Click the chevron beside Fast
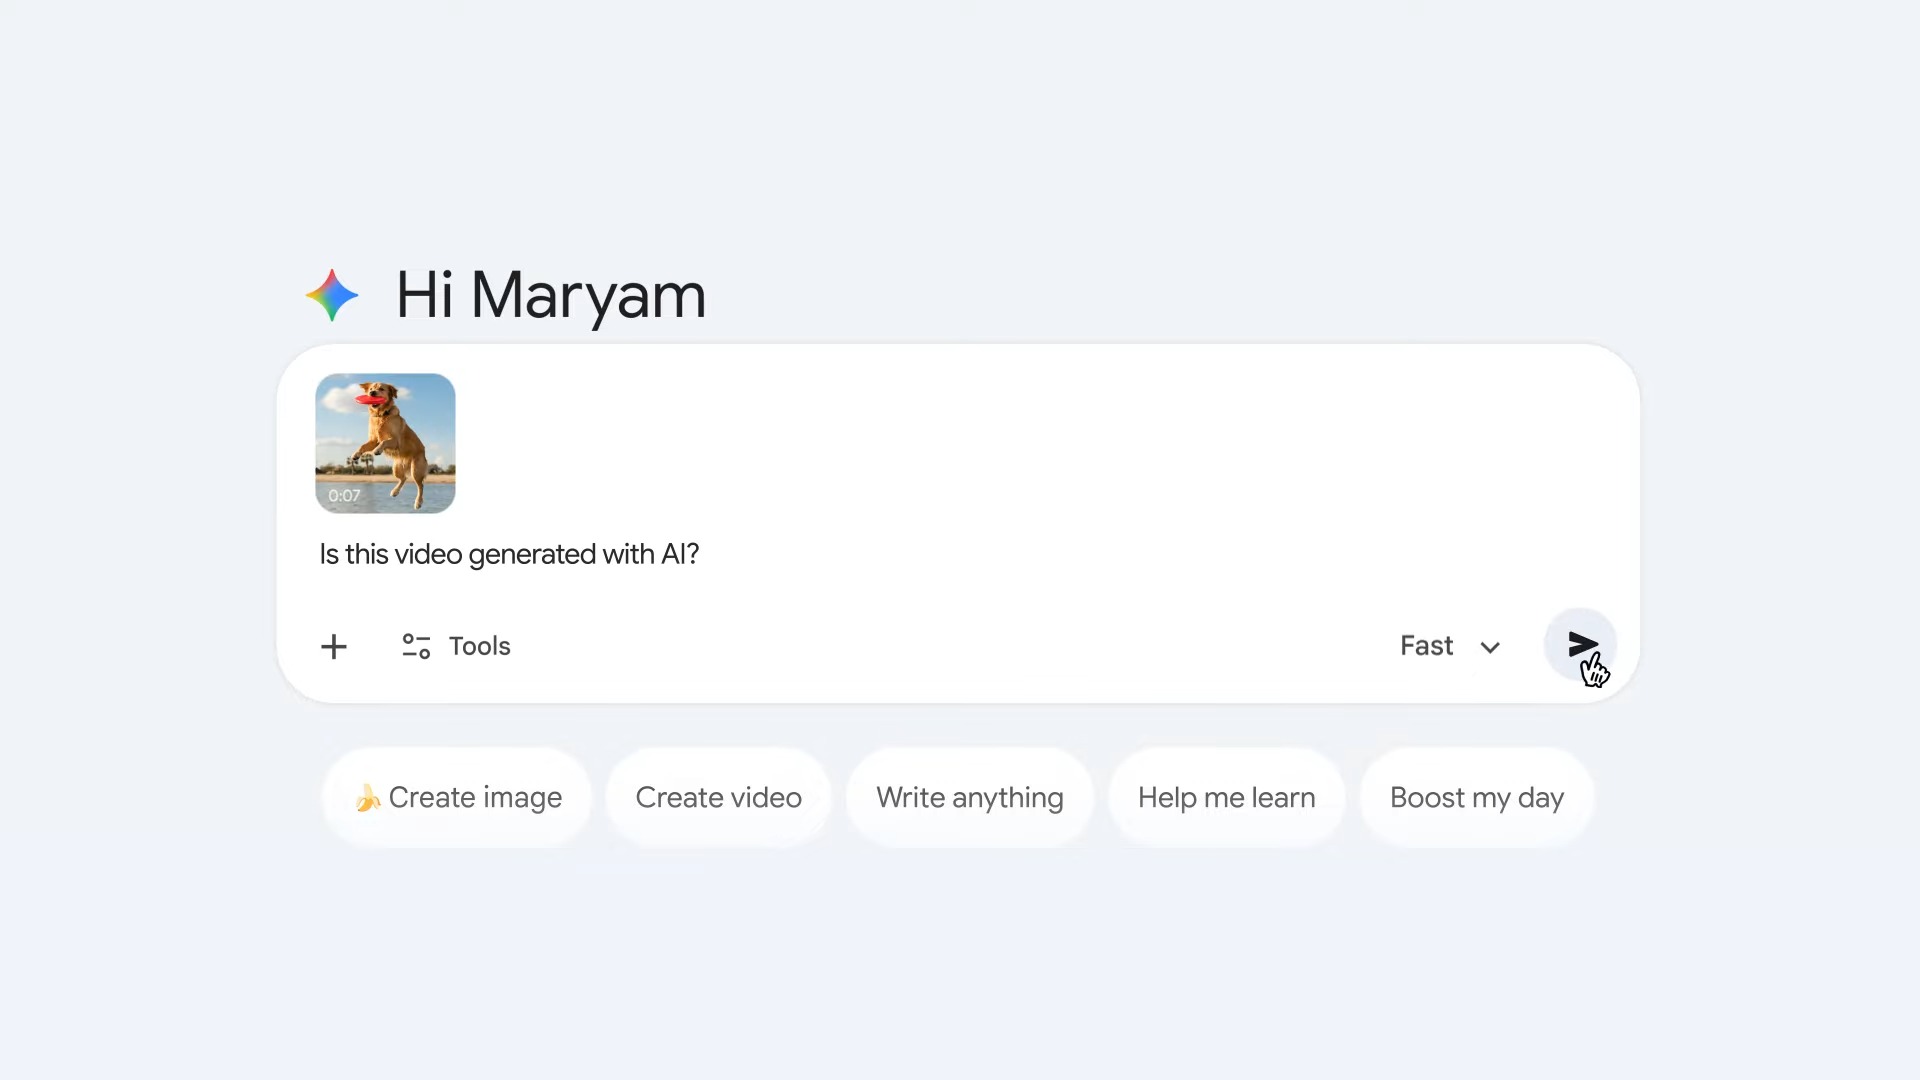 1490,647
